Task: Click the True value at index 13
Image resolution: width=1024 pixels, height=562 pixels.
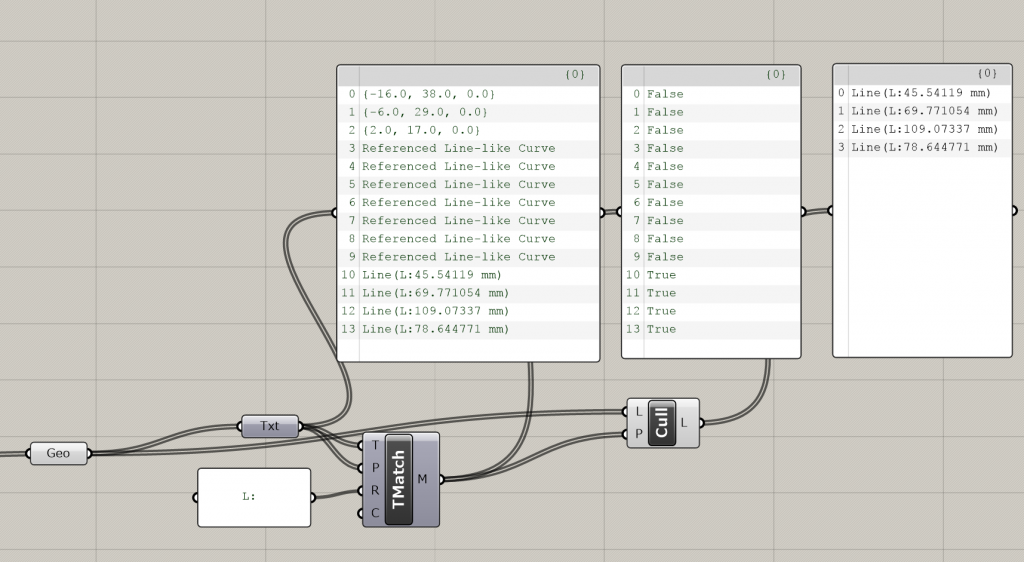Action: pyautogui.click(x=711, y=329)
